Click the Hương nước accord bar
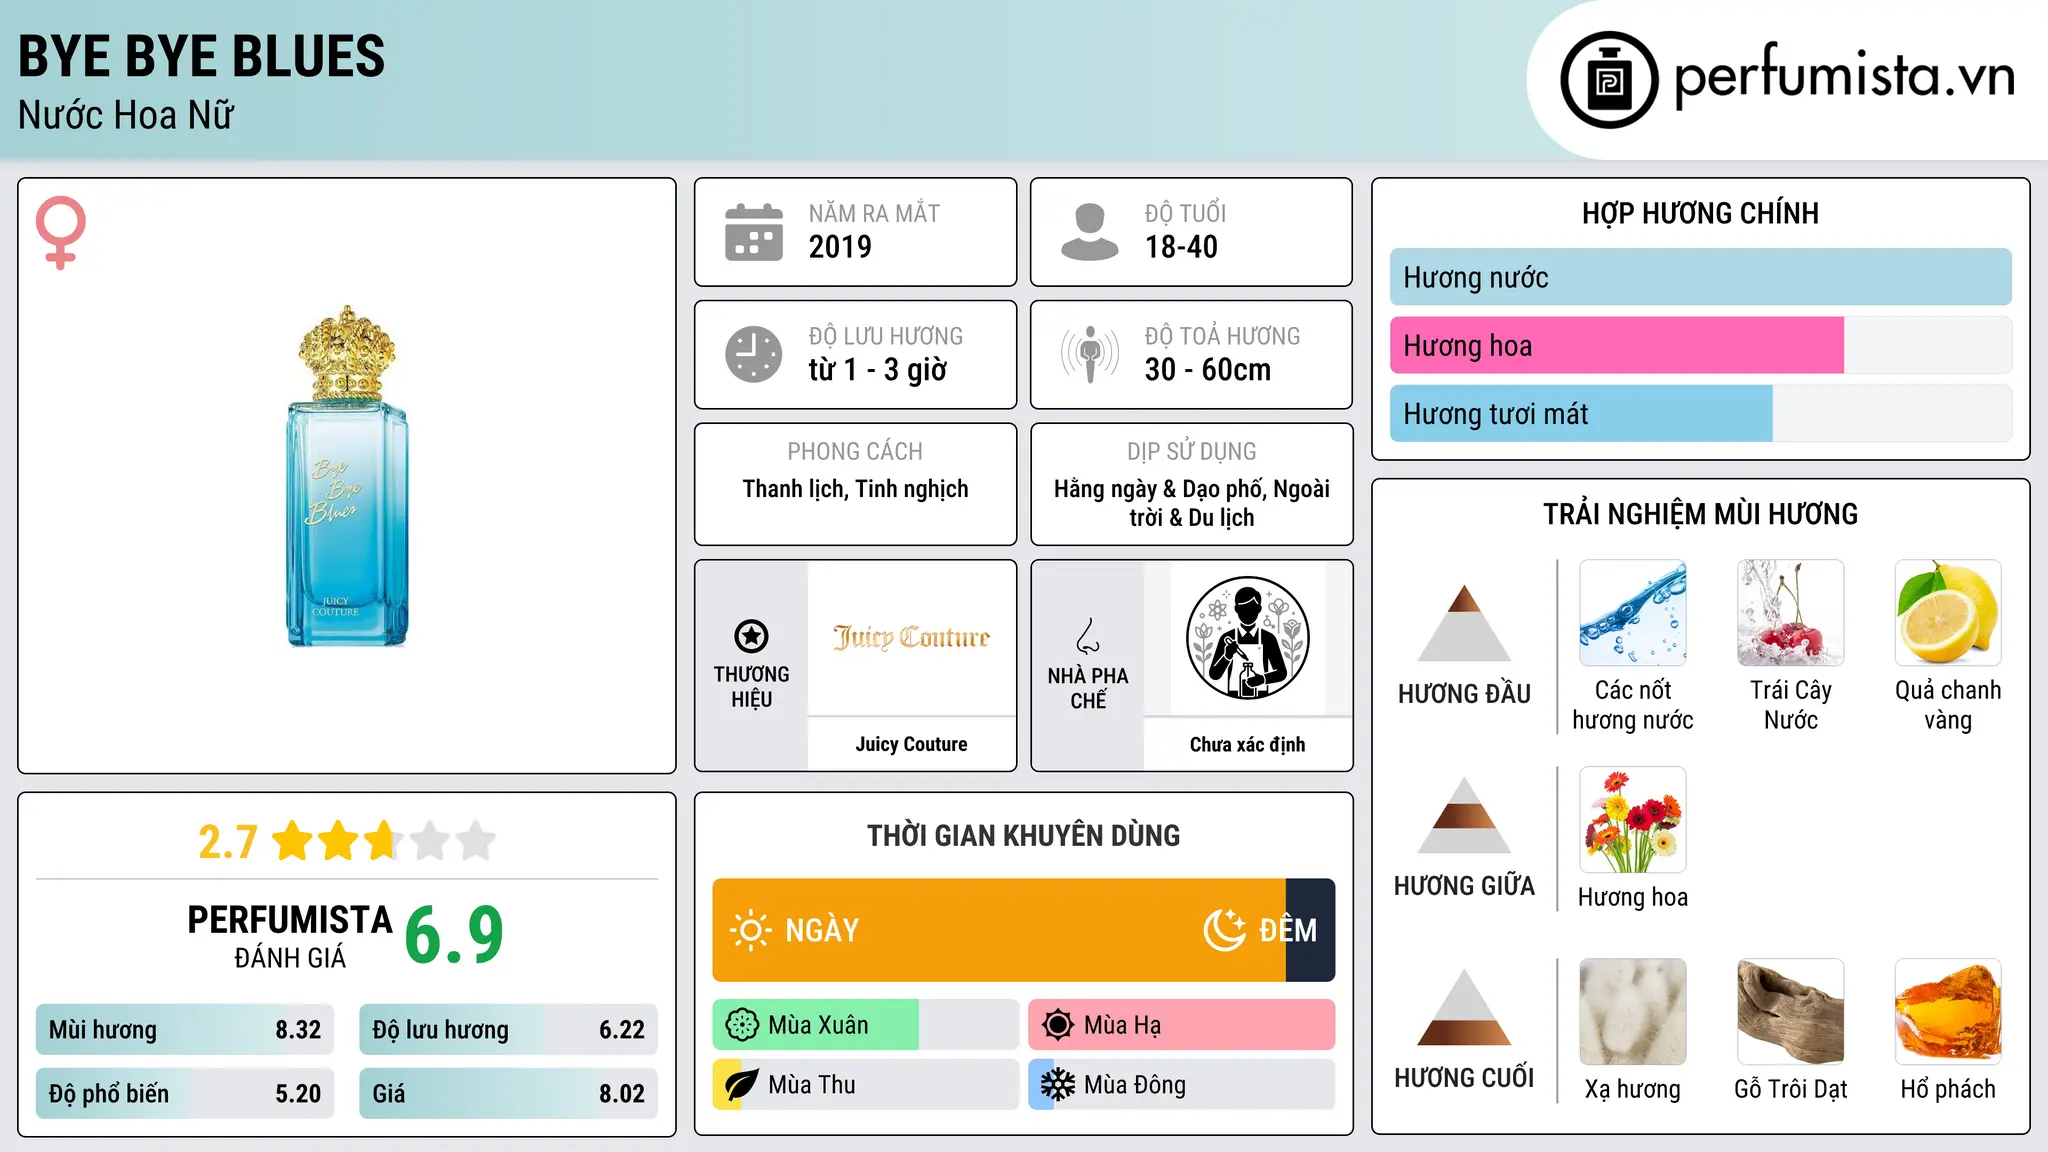 1700,277
